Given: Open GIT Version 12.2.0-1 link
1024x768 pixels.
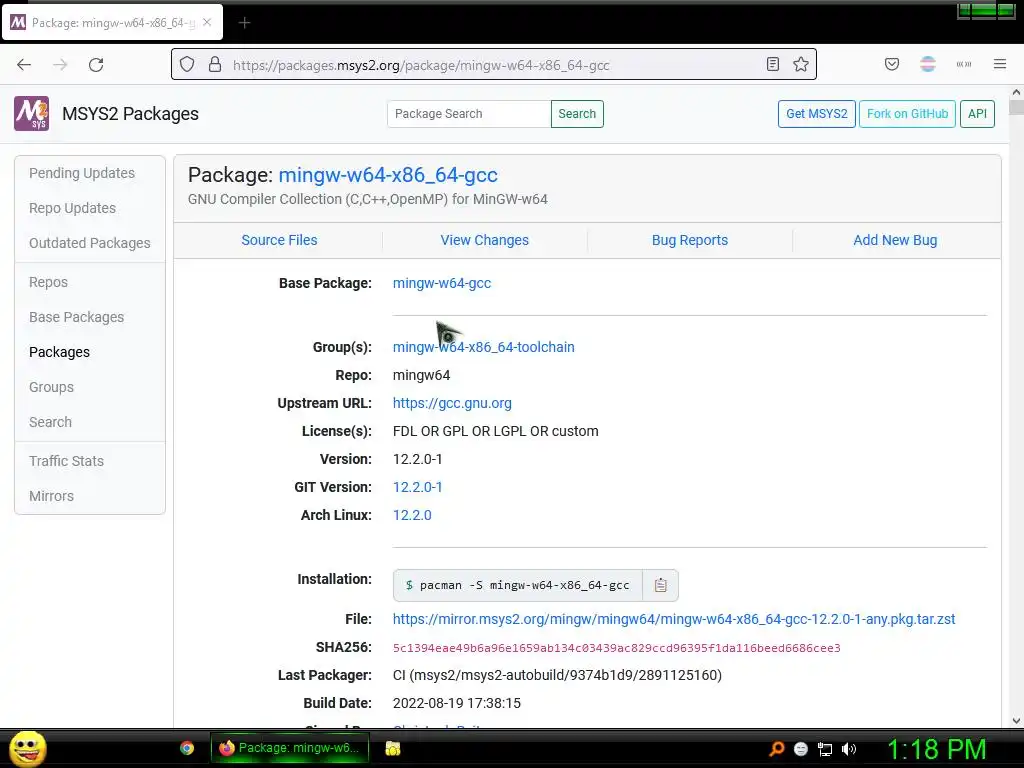Looking at the screenshot, I should [x=417, y=487].
